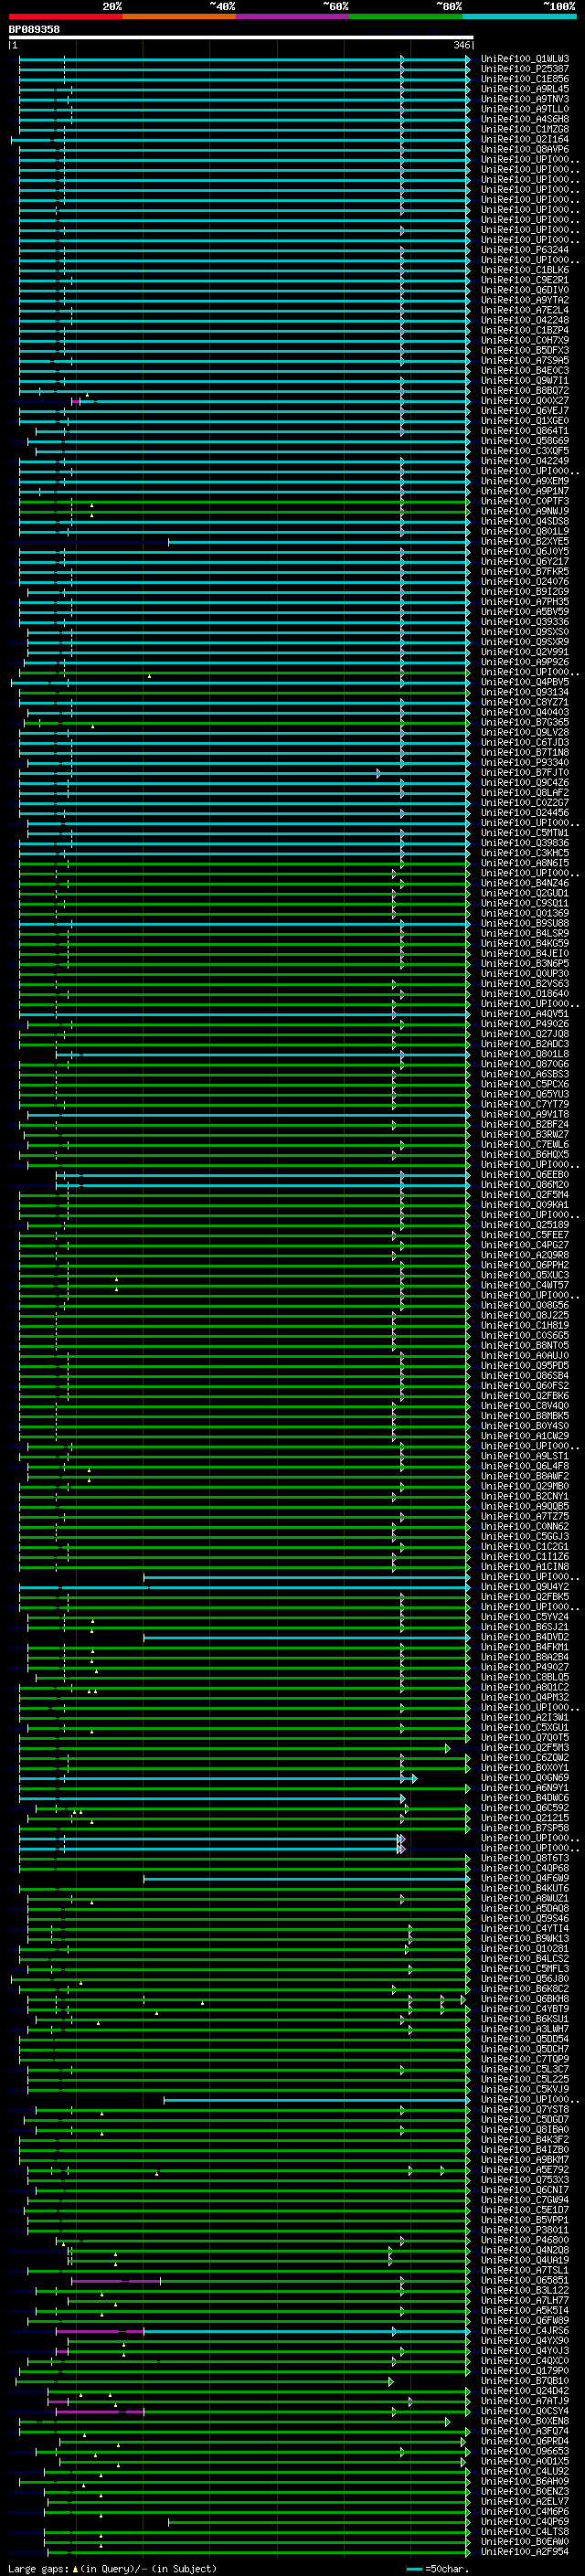
Task: Click the UniRef100_Q2FBK6 hit label
Action: [525, 1395]
